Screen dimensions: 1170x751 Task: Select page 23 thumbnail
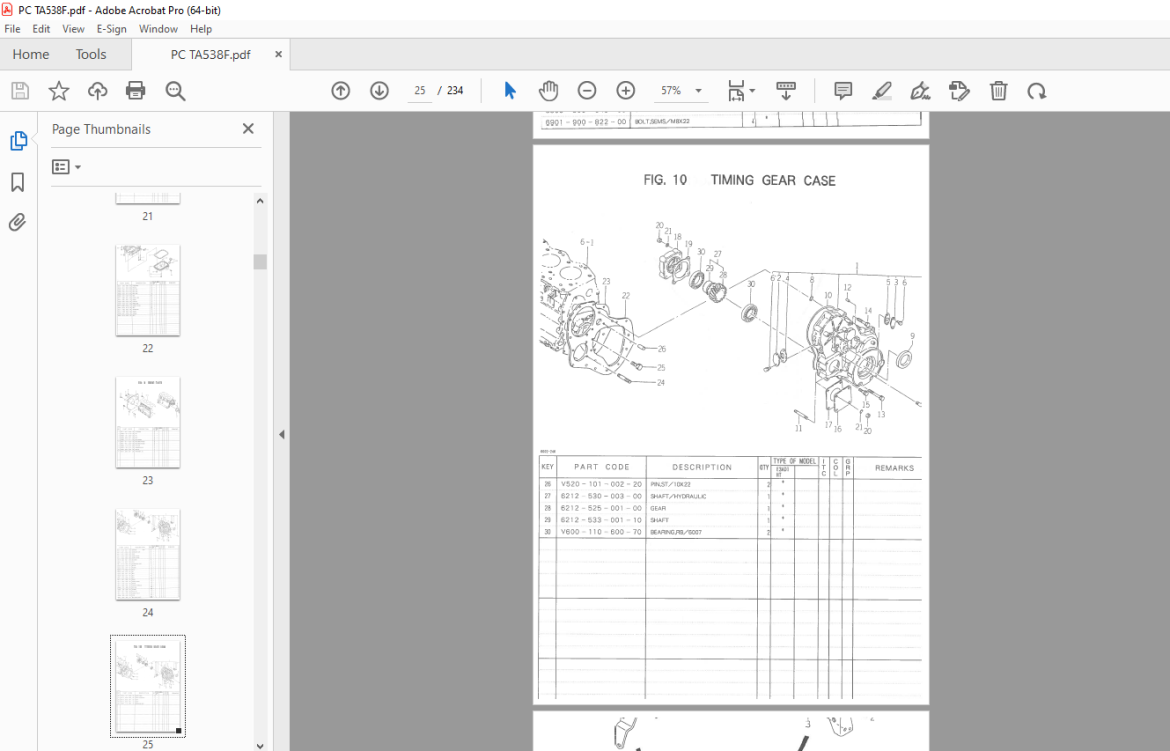pos(148,423)
